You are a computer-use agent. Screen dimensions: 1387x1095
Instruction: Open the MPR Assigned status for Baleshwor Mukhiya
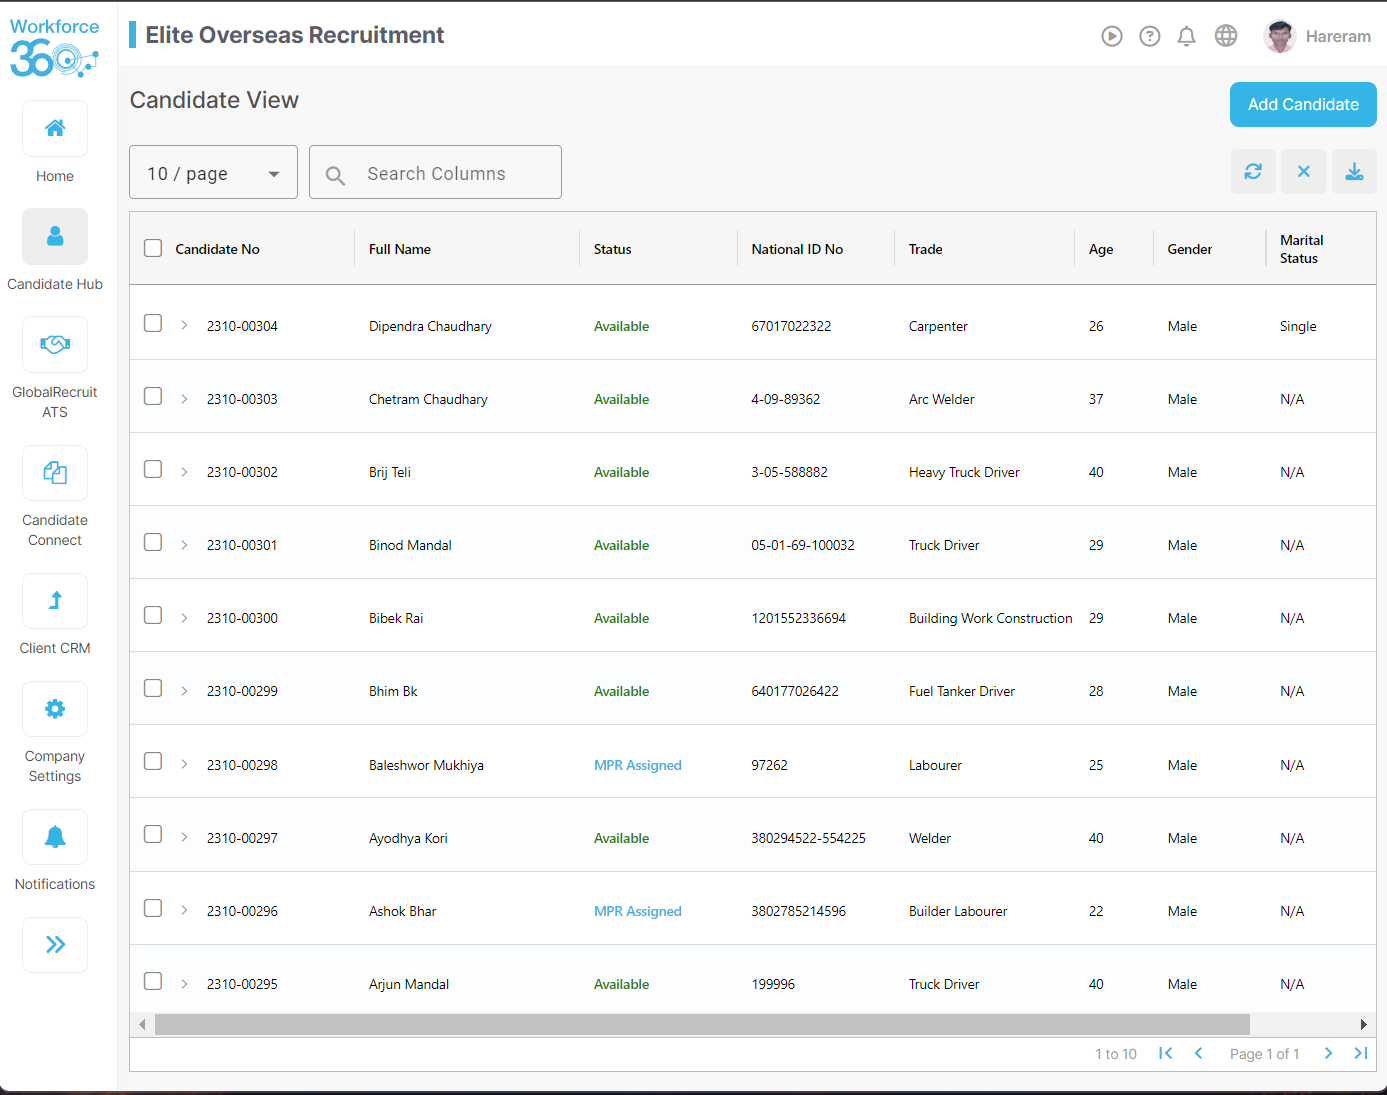pyautogui.click(x=638, y=765)
